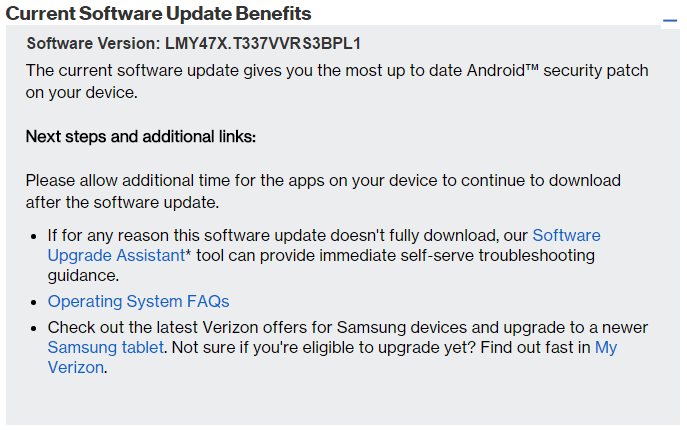The image size is (687, 430).
Task: Go to the My Verizon link
Action: [x=606, y=347]
